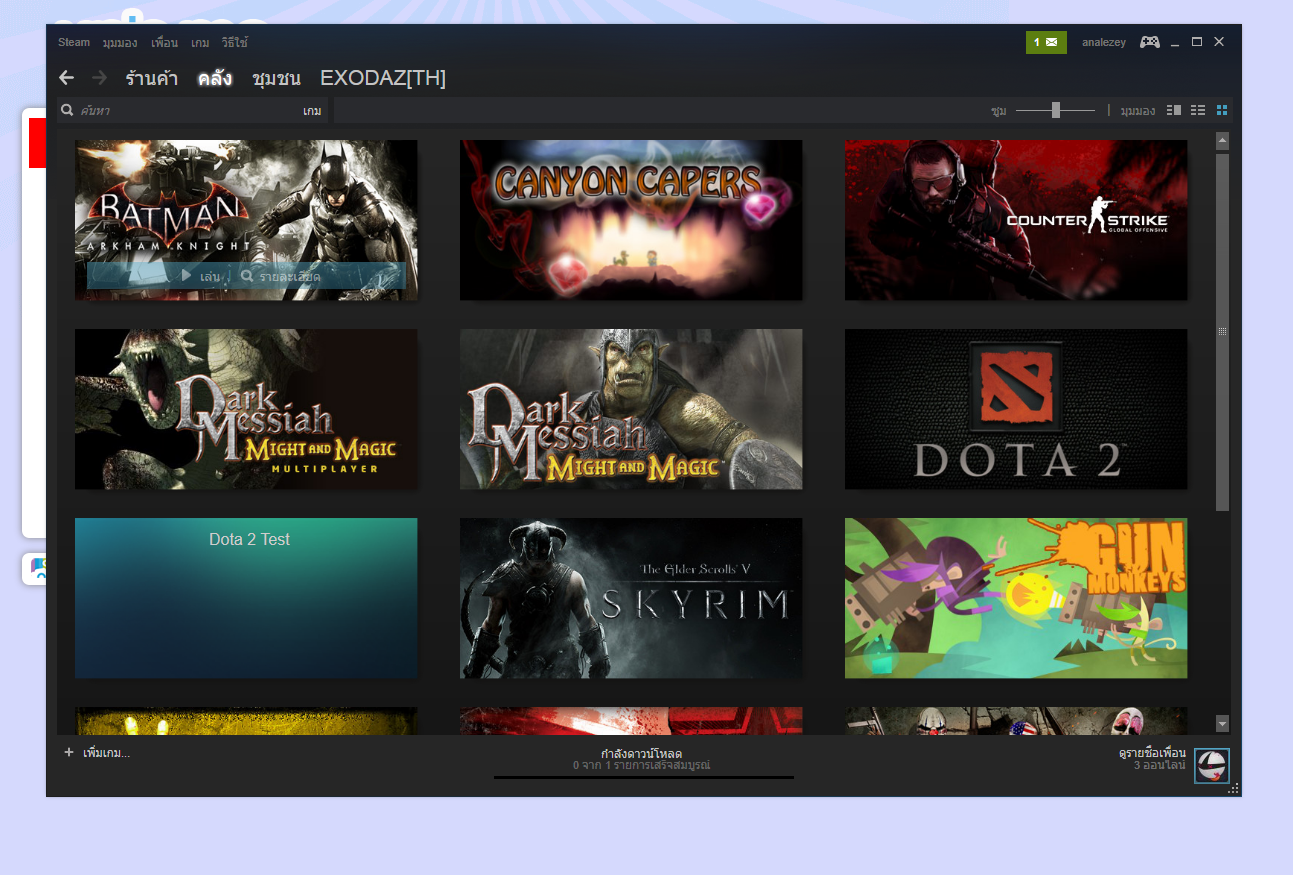Select Dark Messiah Might and Magic single-player tile
The width and height of the screenshot is (1293, 875).
(631, 409)
